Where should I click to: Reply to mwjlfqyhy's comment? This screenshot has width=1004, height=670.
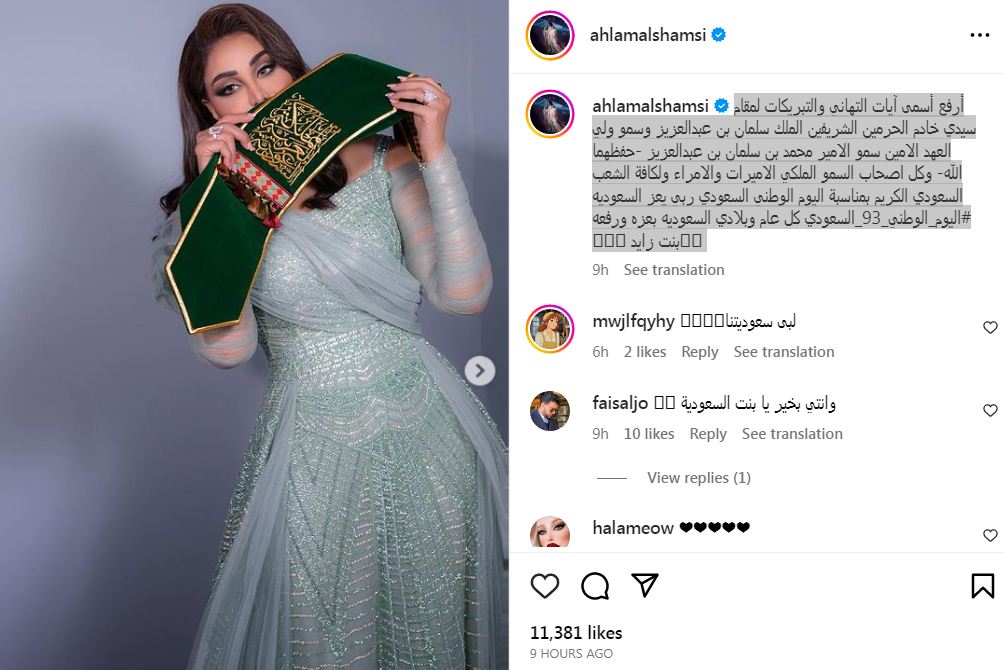point(699,352)
